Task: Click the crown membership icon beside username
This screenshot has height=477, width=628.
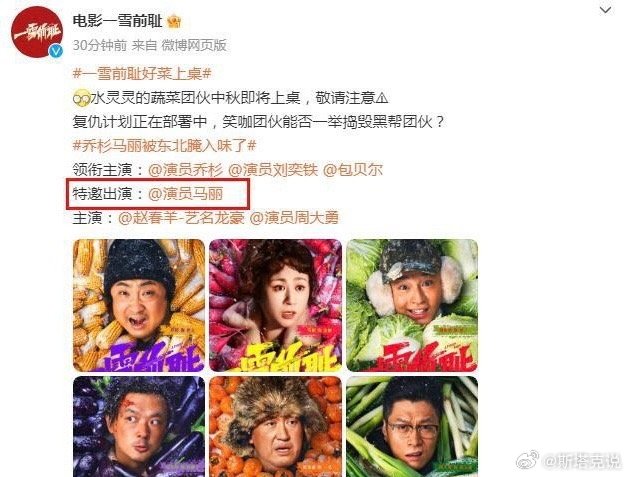Action: tap(174, 21)
